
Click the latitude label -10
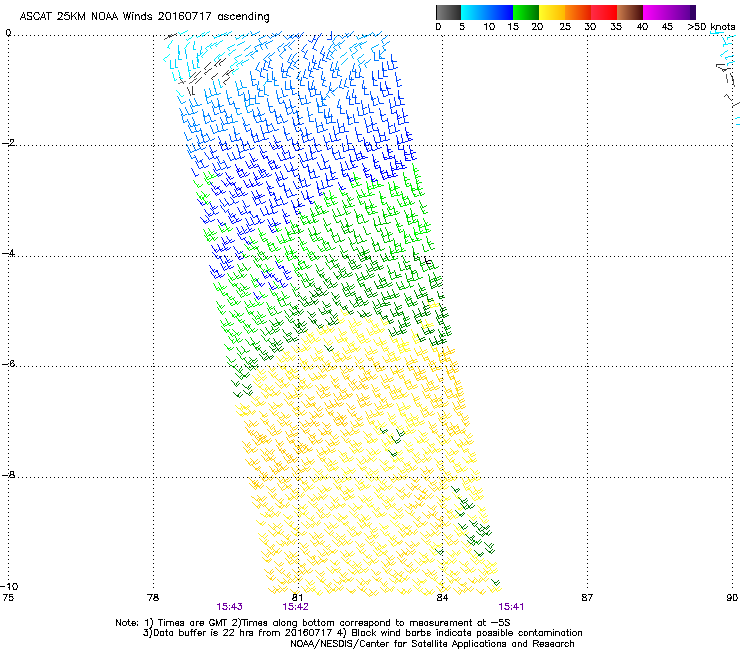9,586
